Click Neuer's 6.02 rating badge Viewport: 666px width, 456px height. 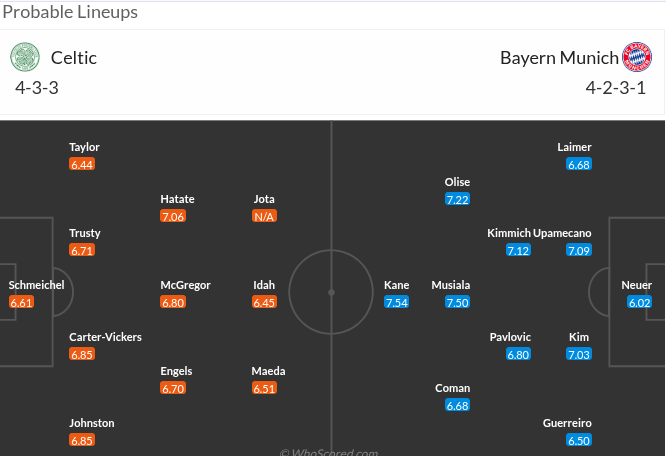639,302
